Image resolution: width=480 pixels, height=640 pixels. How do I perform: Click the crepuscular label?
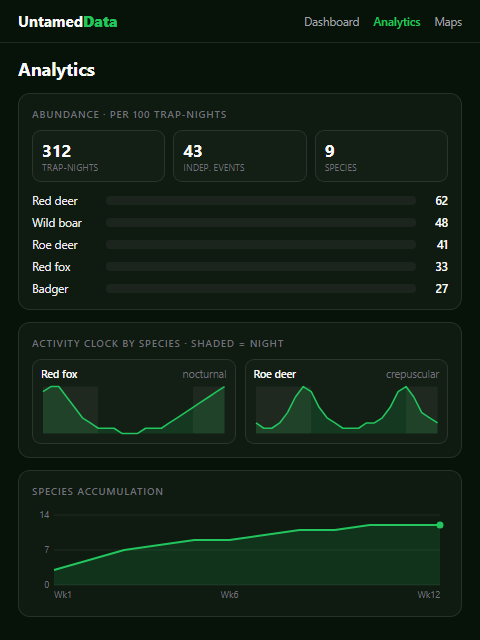click(x=412, y=374)
